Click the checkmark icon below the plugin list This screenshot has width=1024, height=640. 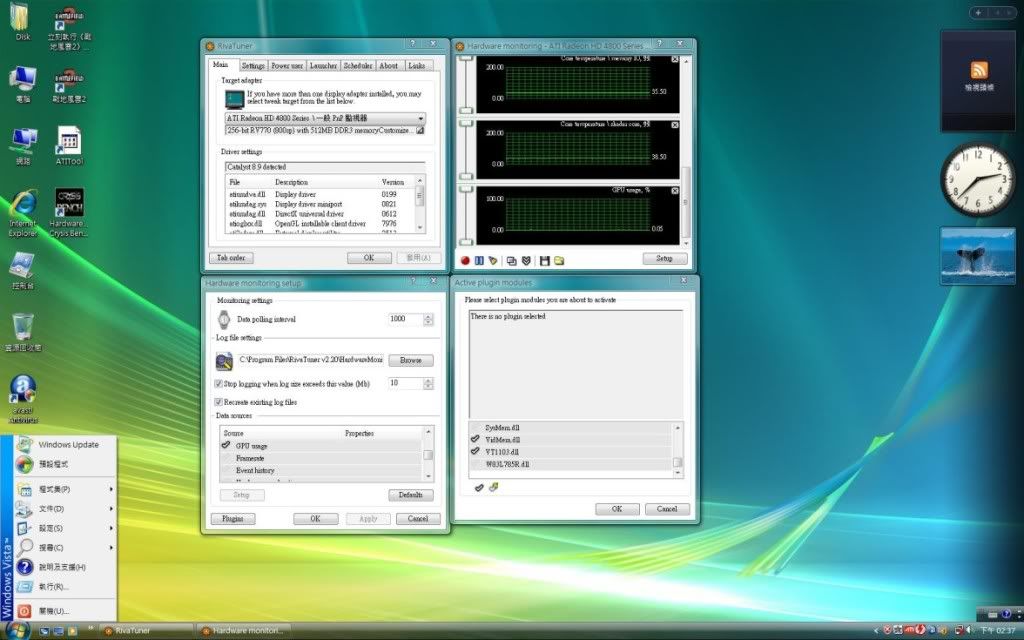(479, 487)
